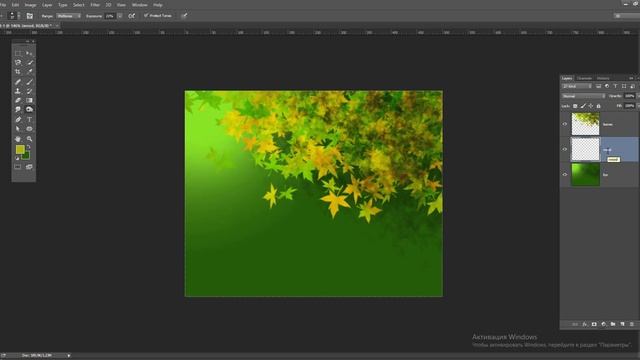Screen dimensions: 640x360
Task: Change the screen mode
Action: [x=29, y=167]
